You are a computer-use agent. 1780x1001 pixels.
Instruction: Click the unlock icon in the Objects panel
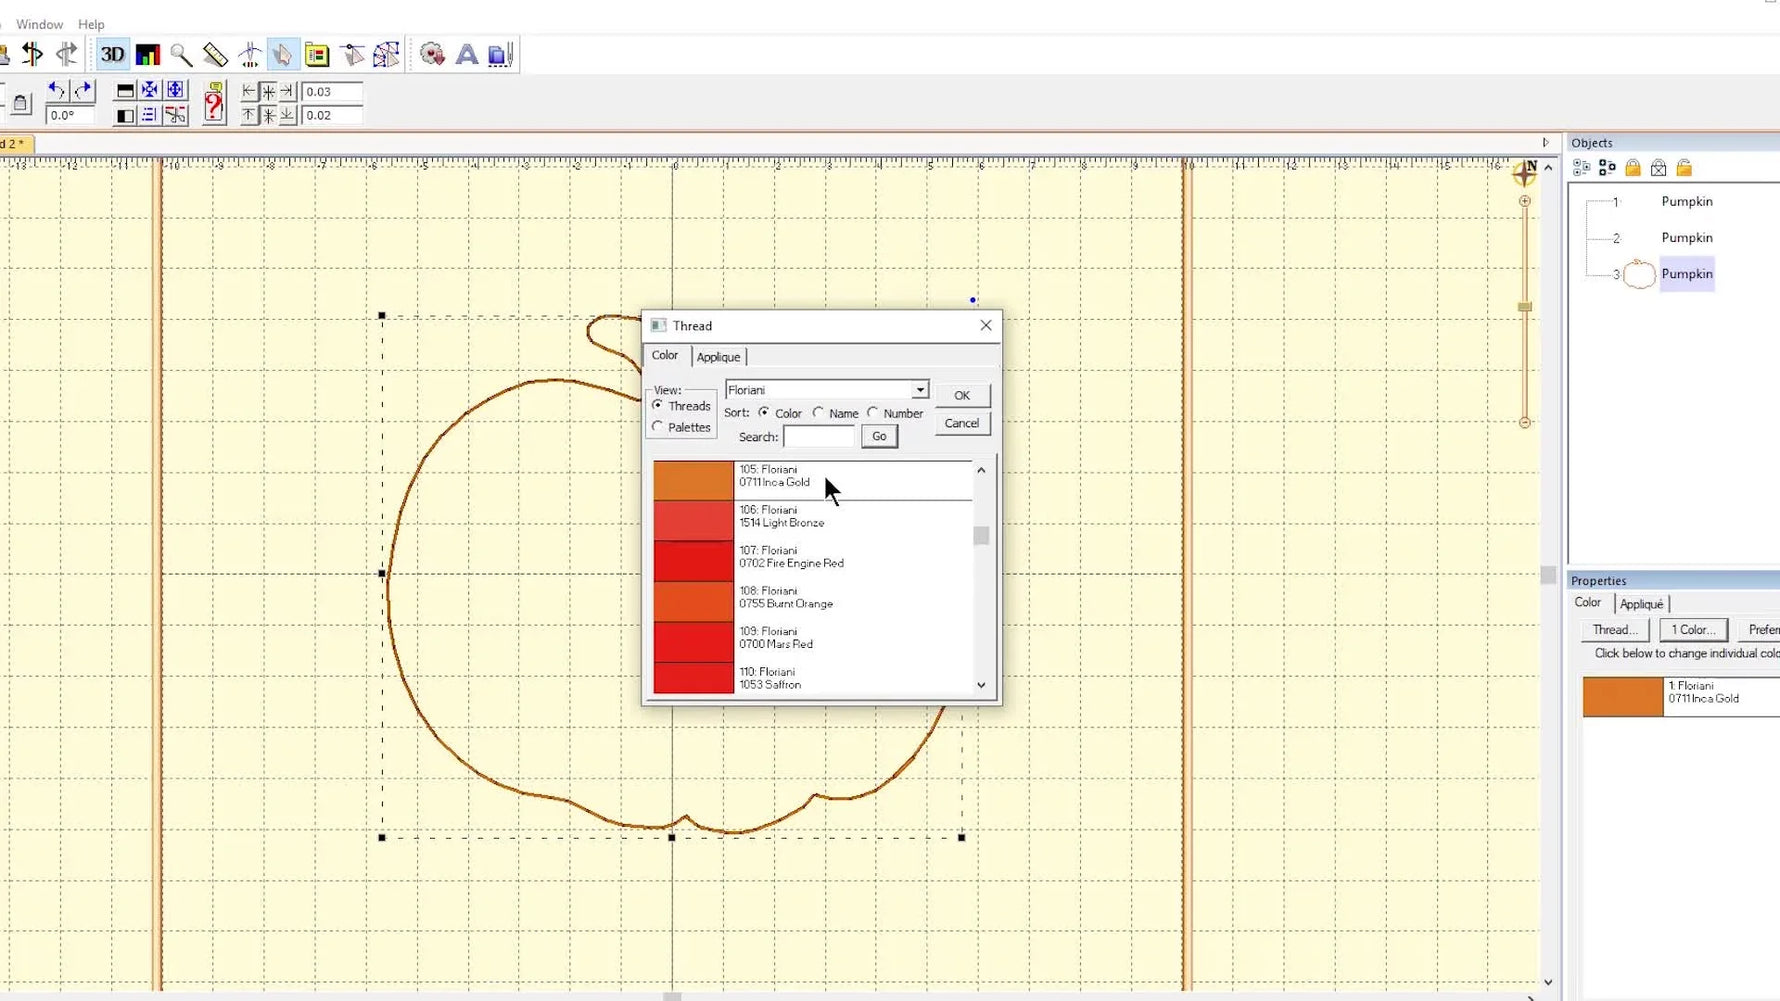(1684, 168)
